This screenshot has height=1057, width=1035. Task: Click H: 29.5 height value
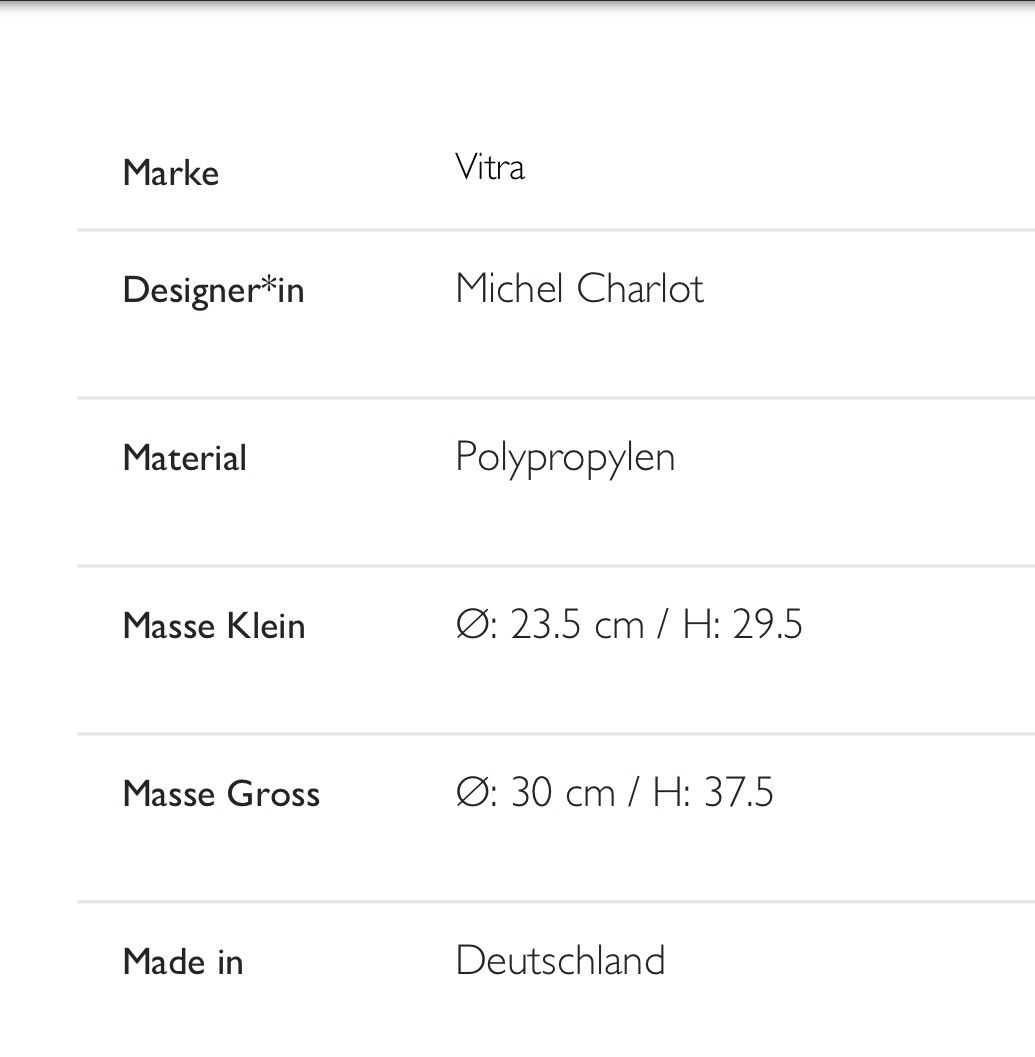[742, 624]
